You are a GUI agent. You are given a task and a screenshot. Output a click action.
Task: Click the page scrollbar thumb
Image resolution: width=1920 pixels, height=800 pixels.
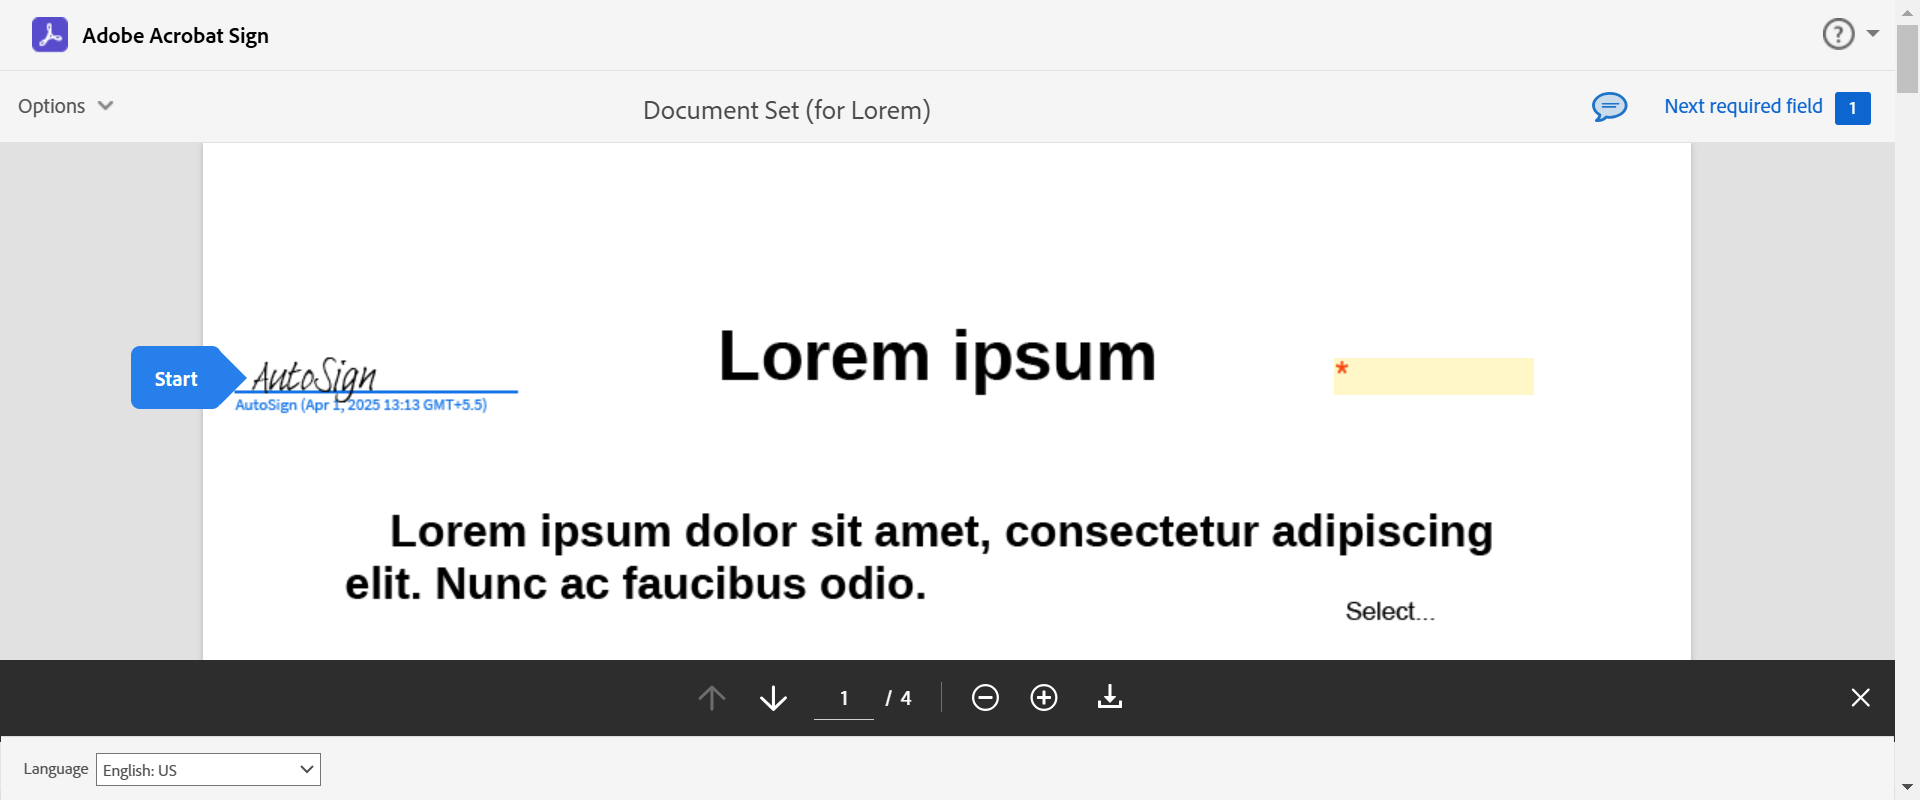1908,58
